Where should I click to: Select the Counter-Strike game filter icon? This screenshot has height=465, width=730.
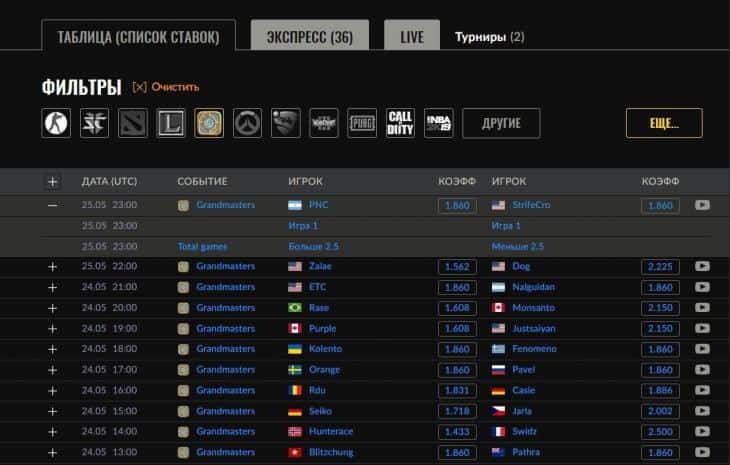tap(56, 123)
